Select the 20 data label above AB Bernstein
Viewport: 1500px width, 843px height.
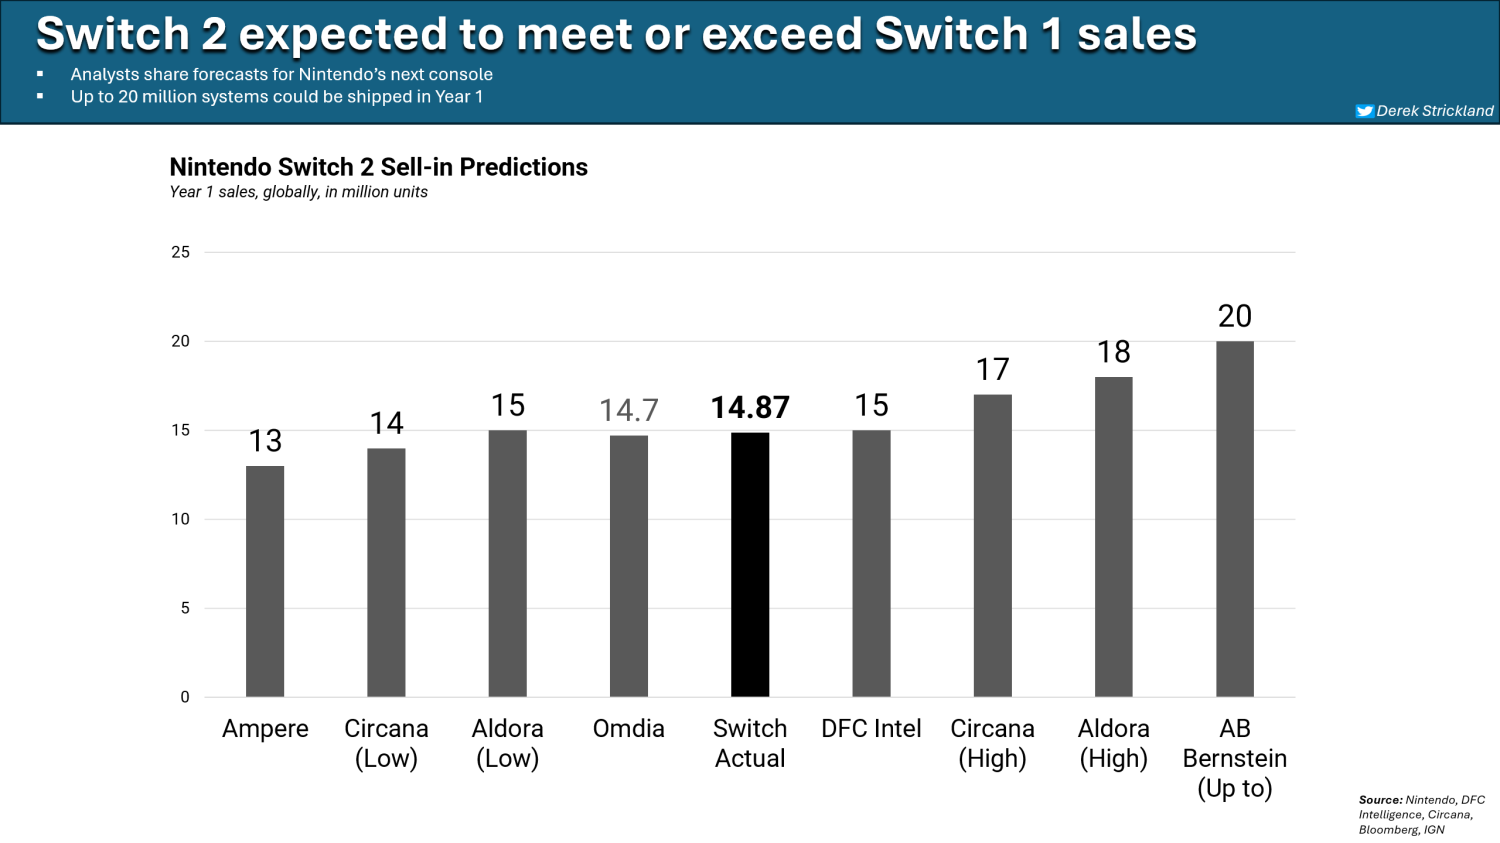(x=1234, y=316)
